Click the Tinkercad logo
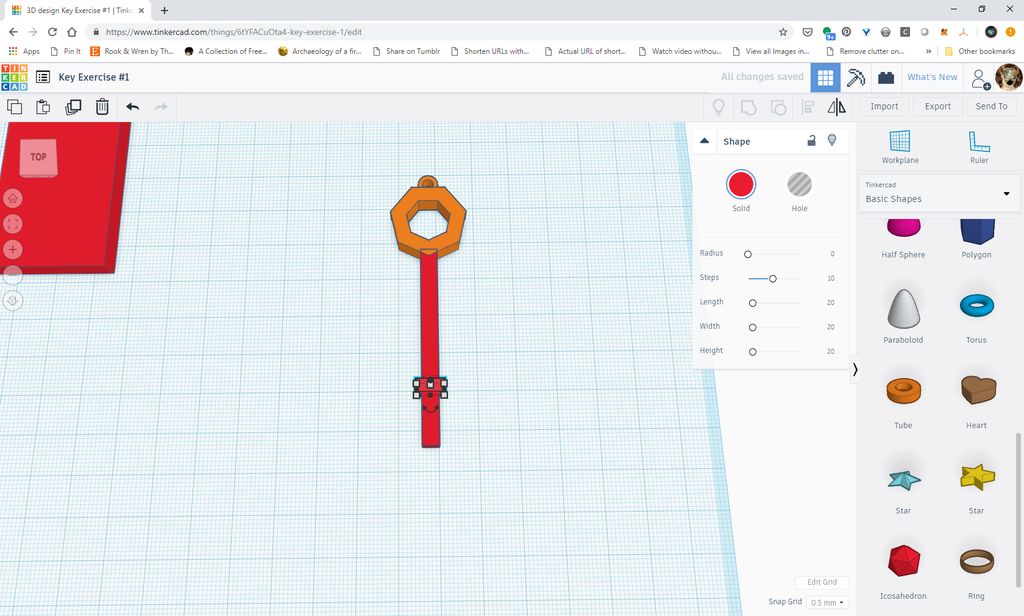Image resolution: width=1024 pixels, height=616 pixels. click(x=14, y=77)
